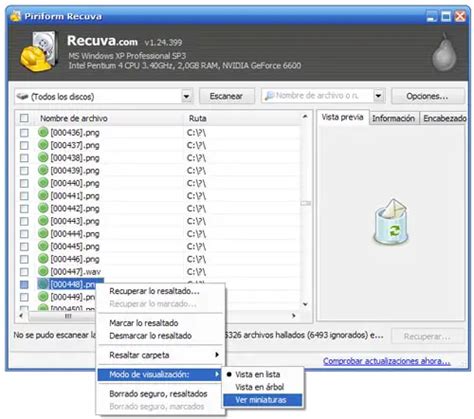Click the green status icon for [000439].png
The image size is (474, 419).
(x=43, y=170)
